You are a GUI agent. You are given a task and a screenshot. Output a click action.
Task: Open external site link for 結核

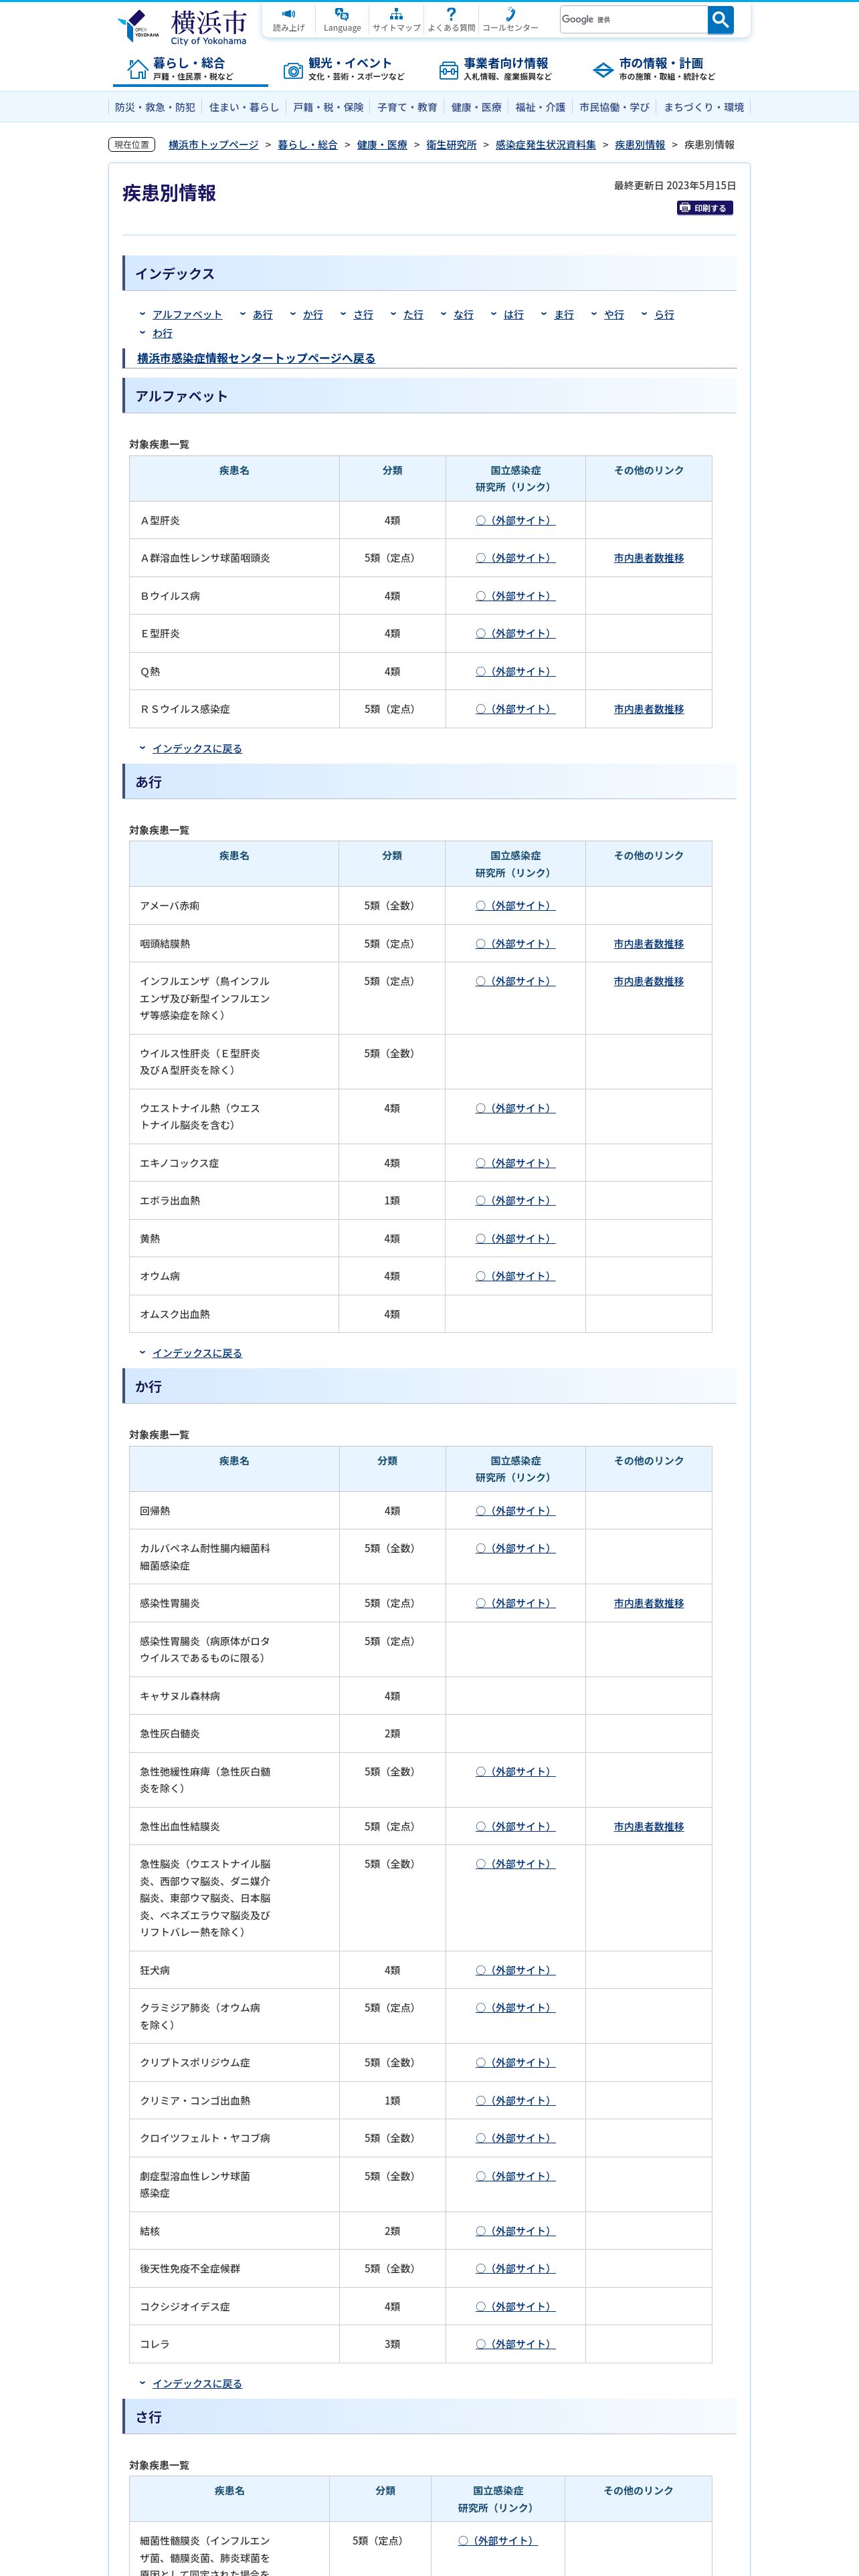515,2231
